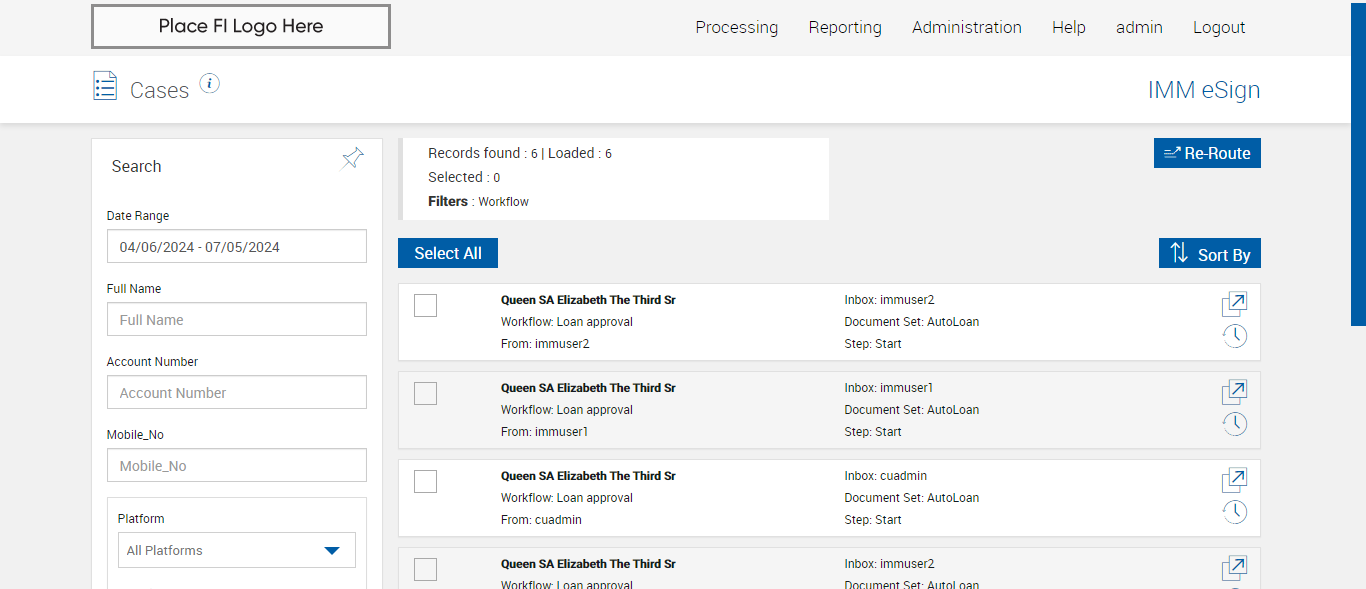View history for case From immuser2
The height and width of the screenshot is (589, 1366).
coord(1235,336)
